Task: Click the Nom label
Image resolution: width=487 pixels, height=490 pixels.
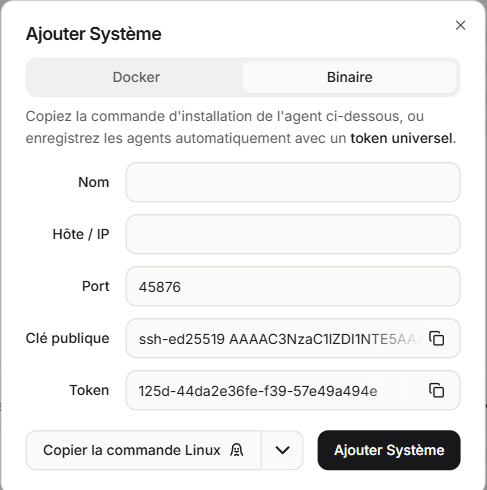Action: (x=94, y=182)
